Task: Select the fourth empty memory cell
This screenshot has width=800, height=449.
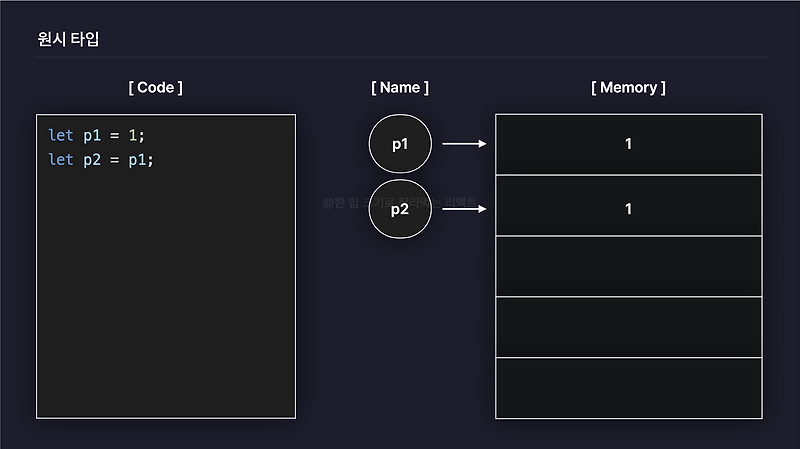Action: [628, 327]
